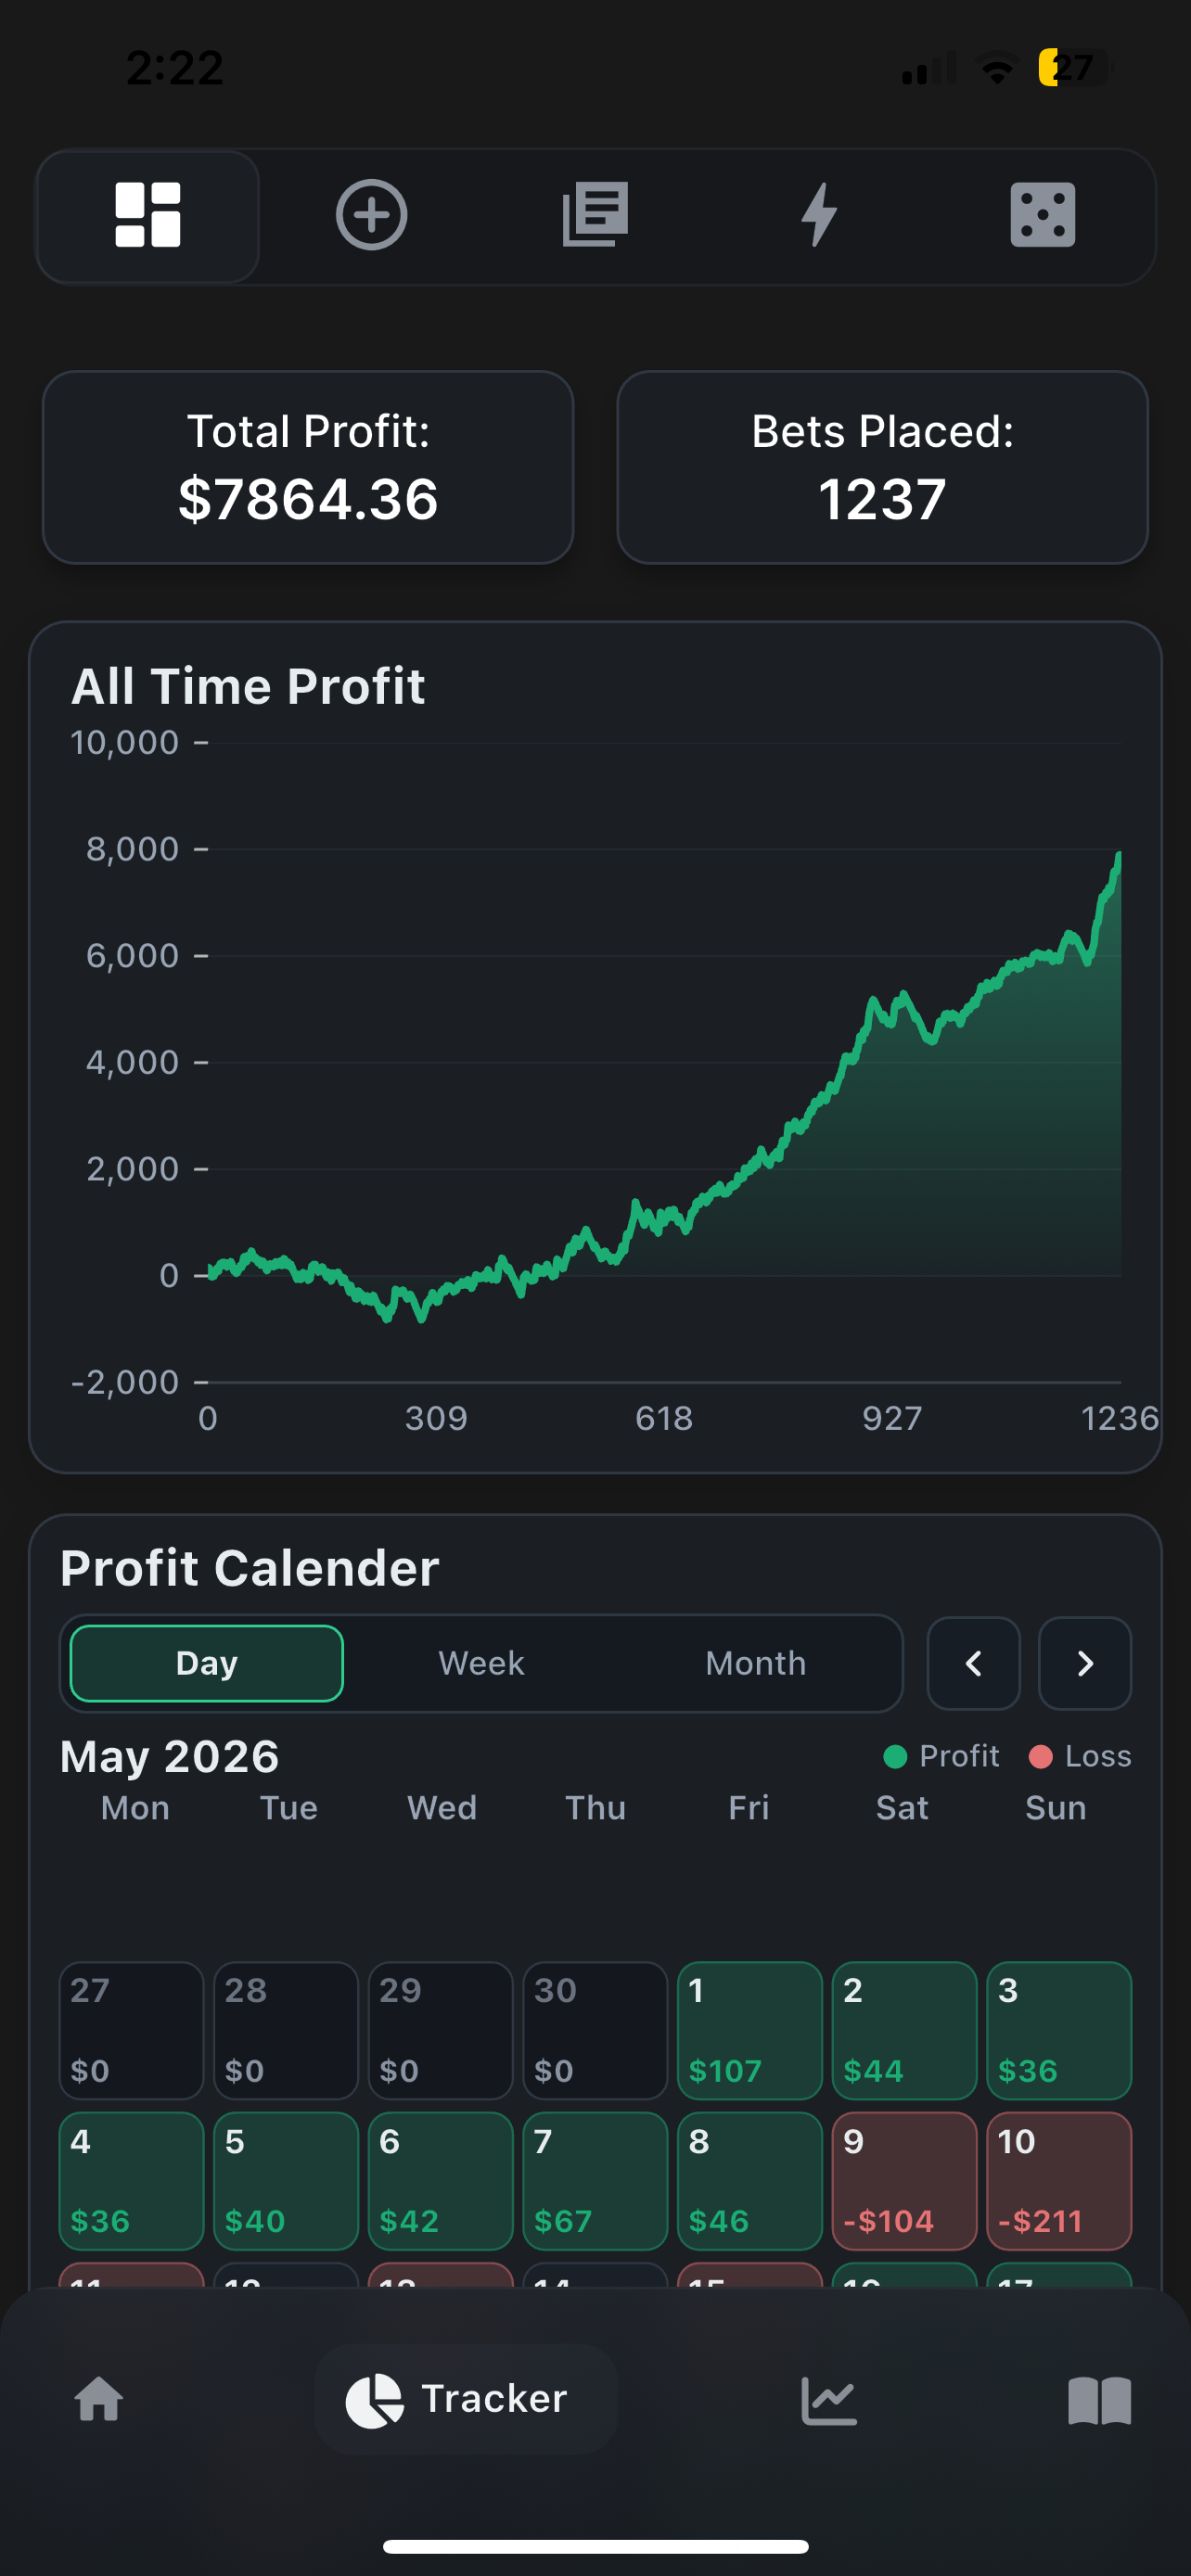Tap the 6,000 y-axis label
1191x2576 pixels.
[x=133, y=955]
